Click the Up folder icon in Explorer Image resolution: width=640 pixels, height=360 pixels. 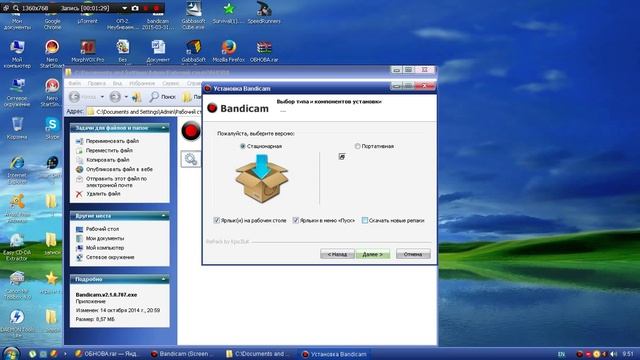click(x=137, y=97)
